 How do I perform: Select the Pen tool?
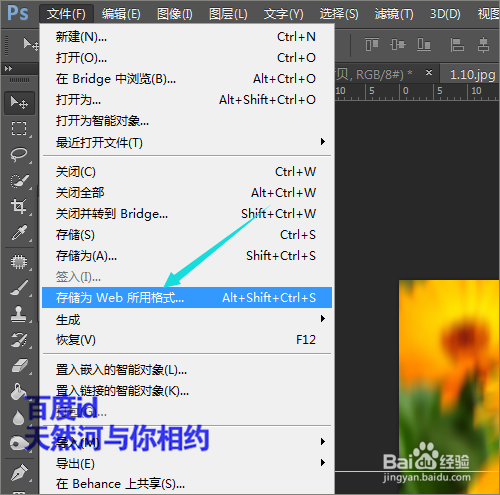coord(18,473)
